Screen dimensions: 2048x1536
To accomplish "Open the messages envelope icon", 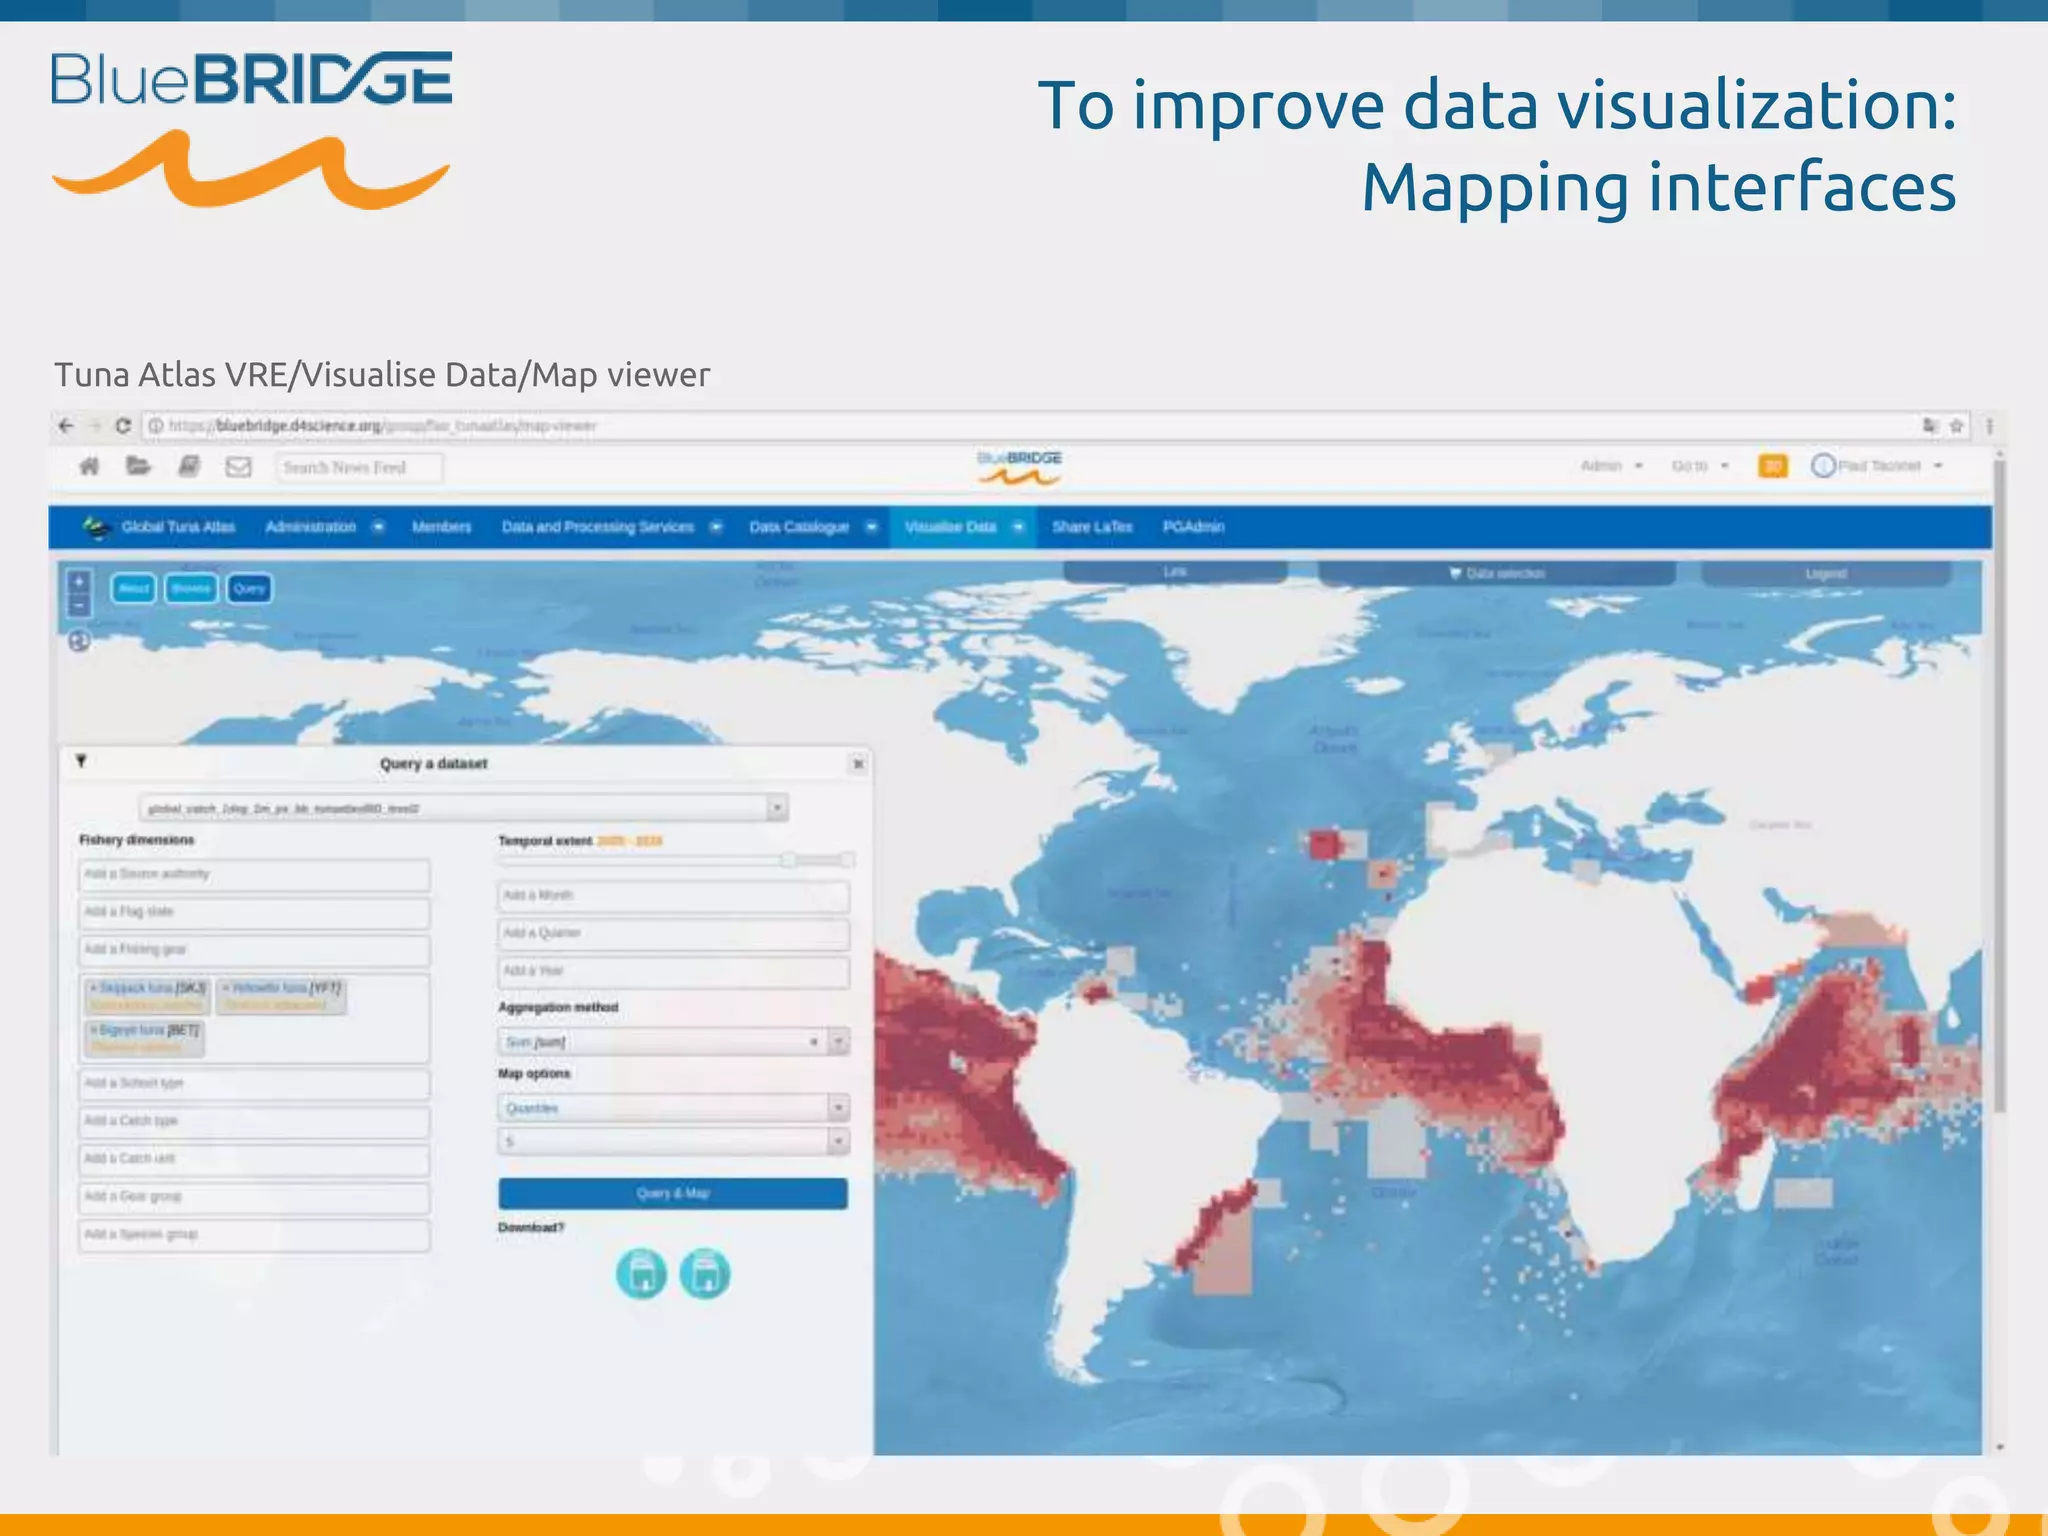I will click(238, 467).
